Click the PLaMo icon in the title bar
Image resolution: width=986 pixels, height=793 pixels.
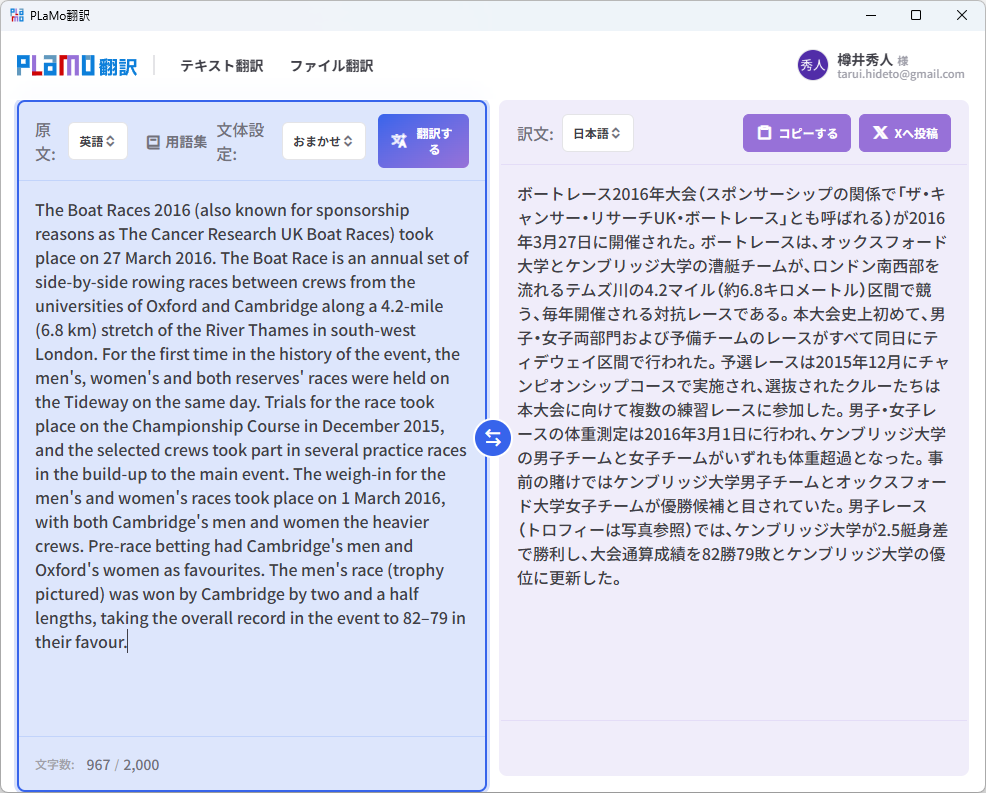tap(16, 15)
